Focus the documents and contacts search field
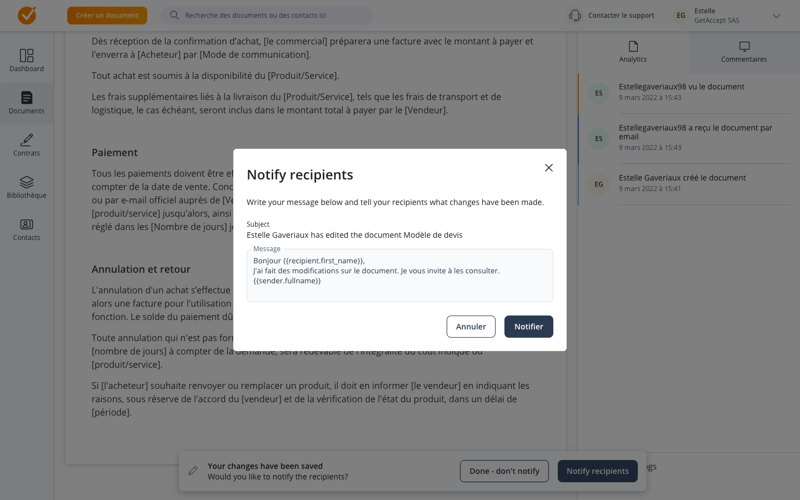The width and height of the screenshot is (800, 500). pyautogui.click(x=267, y=15)
